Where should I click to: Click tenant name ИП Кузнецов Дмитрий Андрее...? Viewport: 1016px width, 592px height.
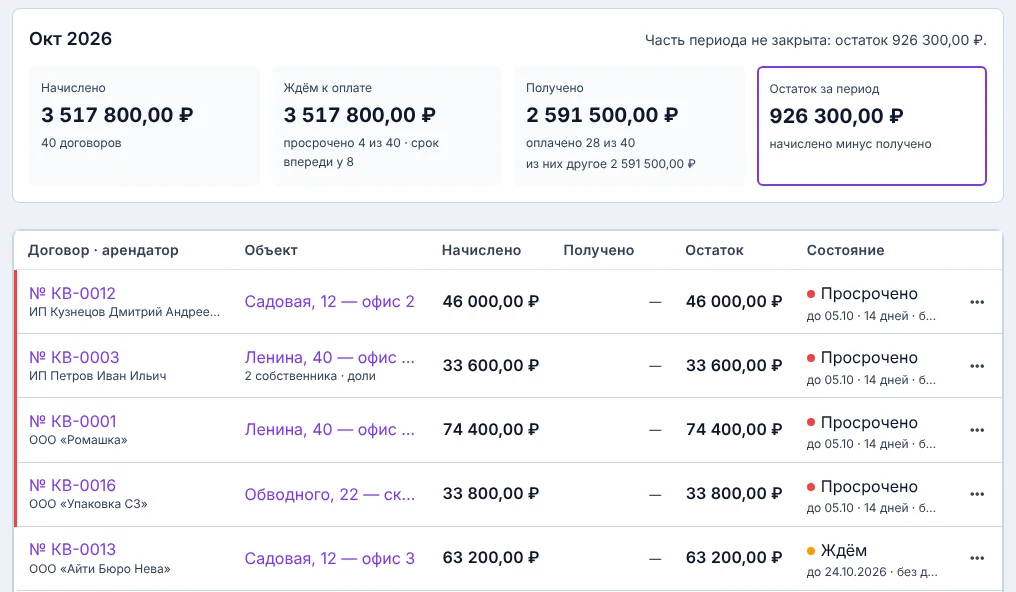click(124, 312)
